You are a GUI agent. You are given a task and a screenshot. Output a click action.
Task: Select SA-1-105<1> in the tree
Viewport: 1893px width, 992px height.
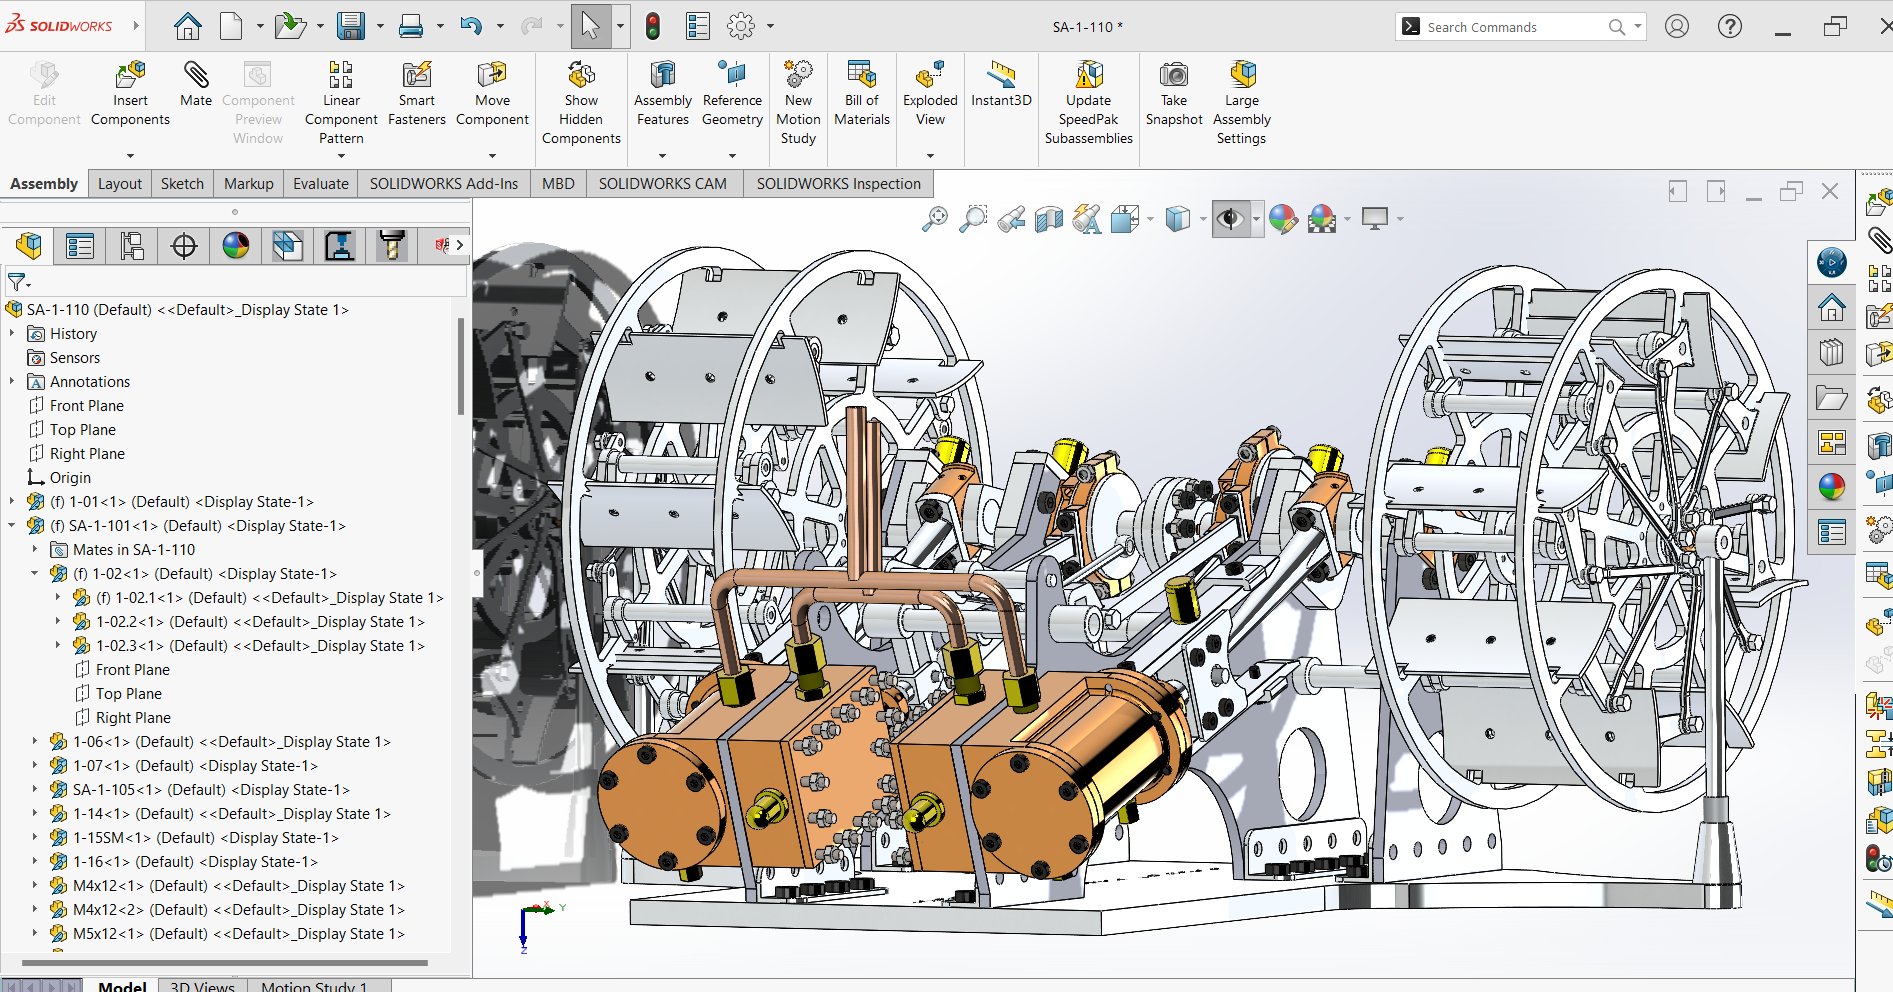pyautogui.click(x=211, y=789)
